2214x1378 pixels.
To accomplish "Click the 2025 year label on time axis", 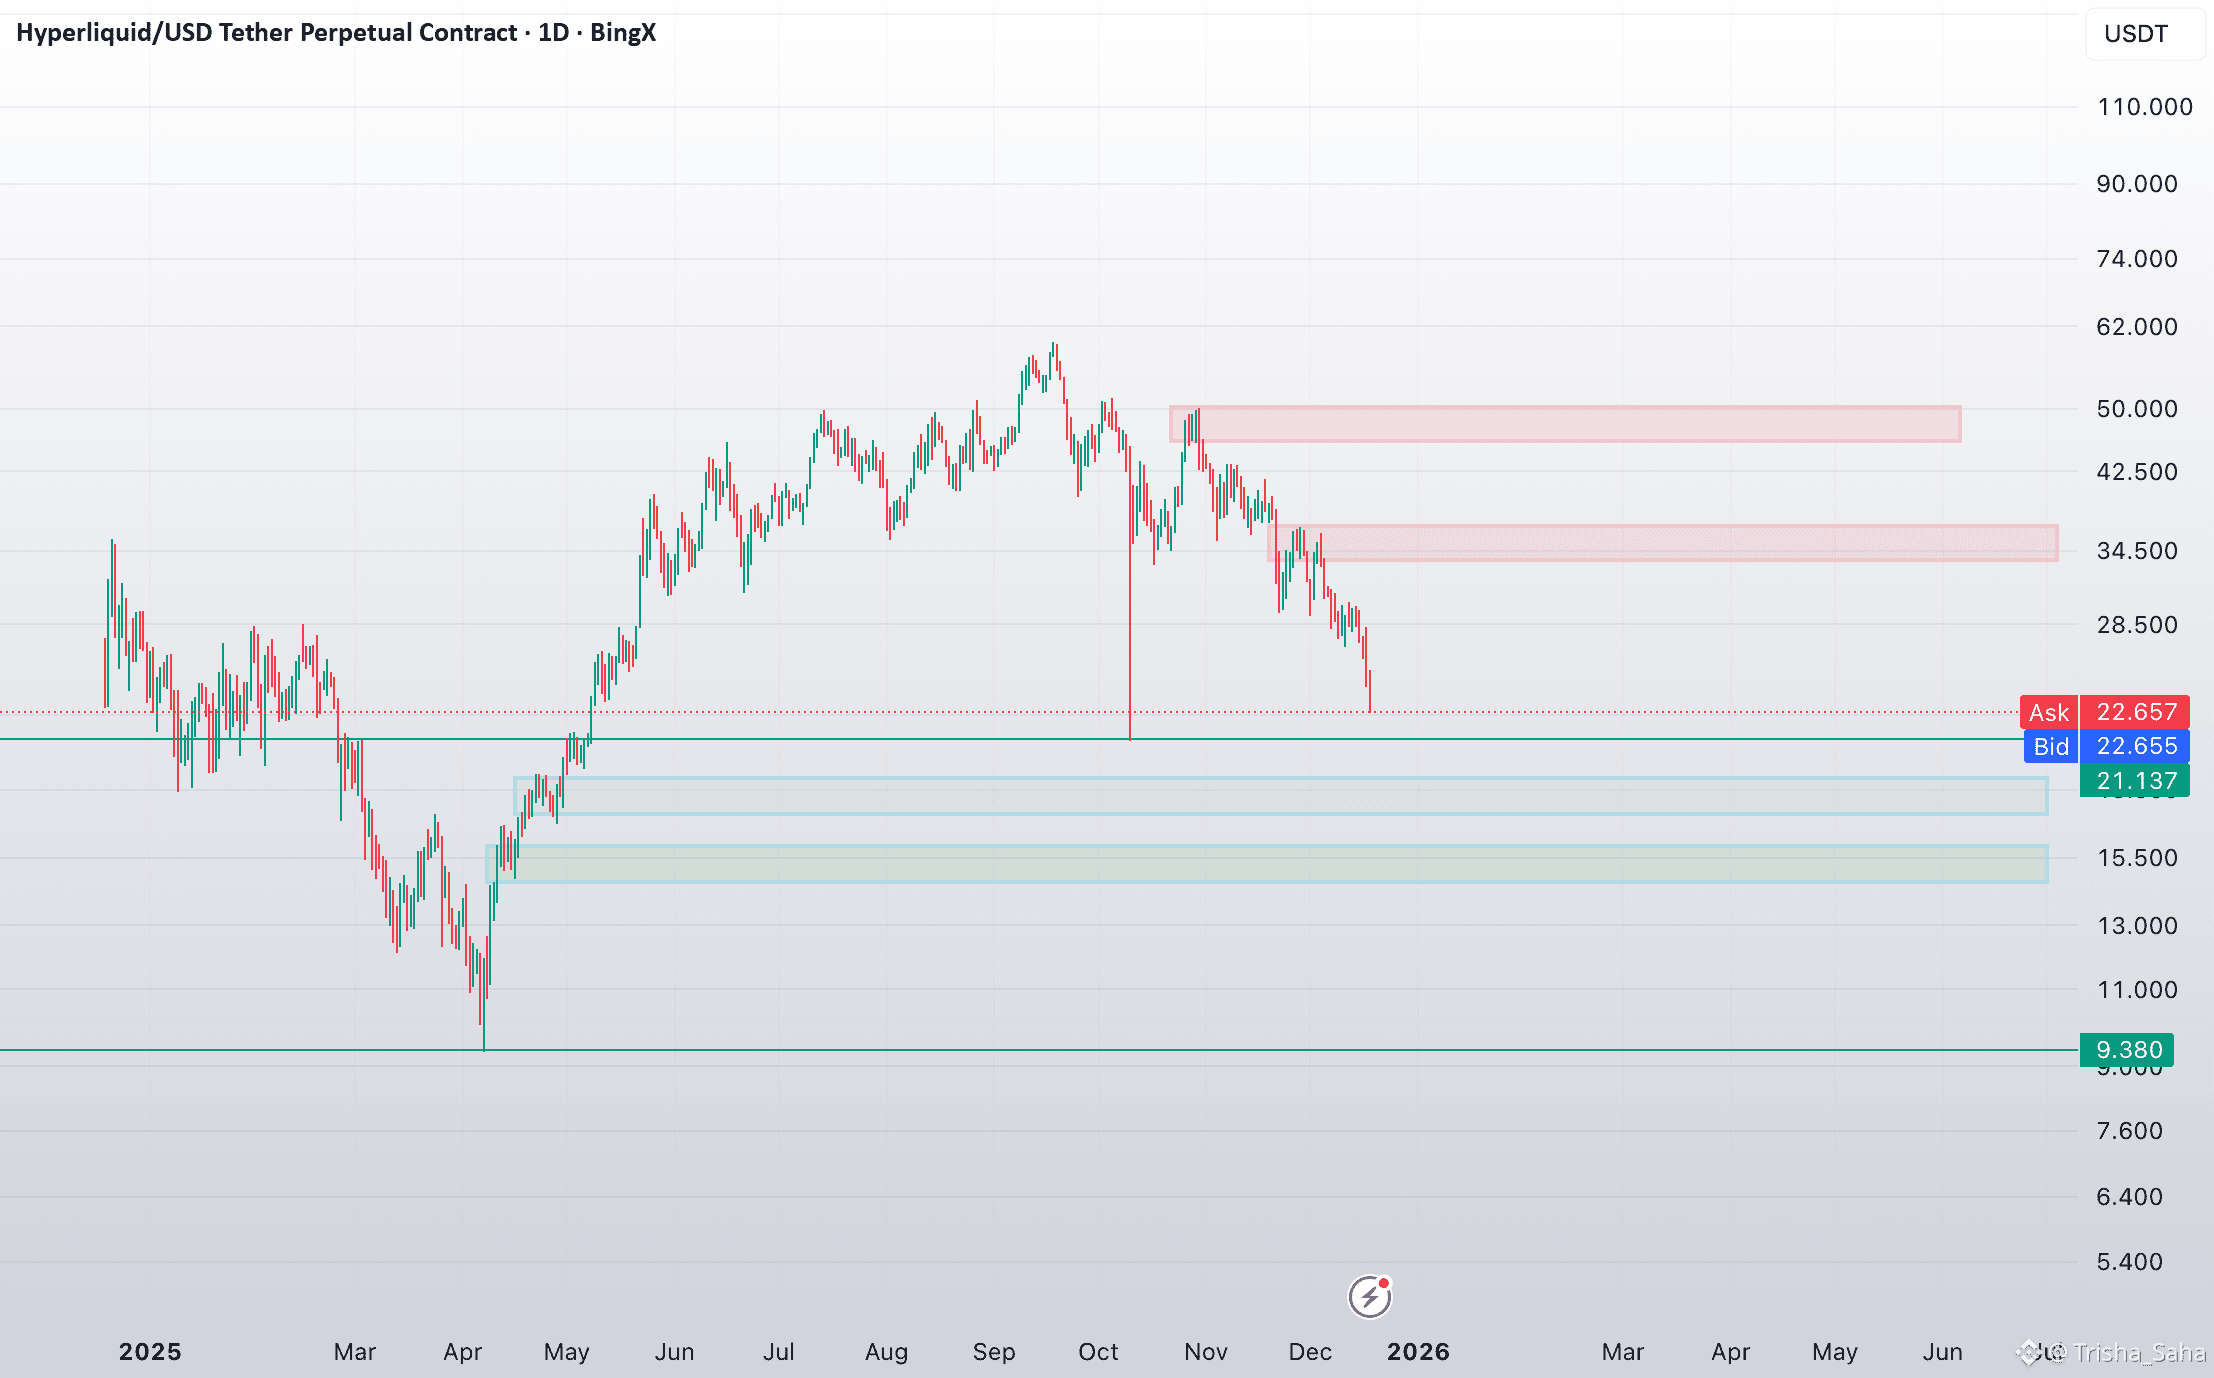I will click(150, 1352).
